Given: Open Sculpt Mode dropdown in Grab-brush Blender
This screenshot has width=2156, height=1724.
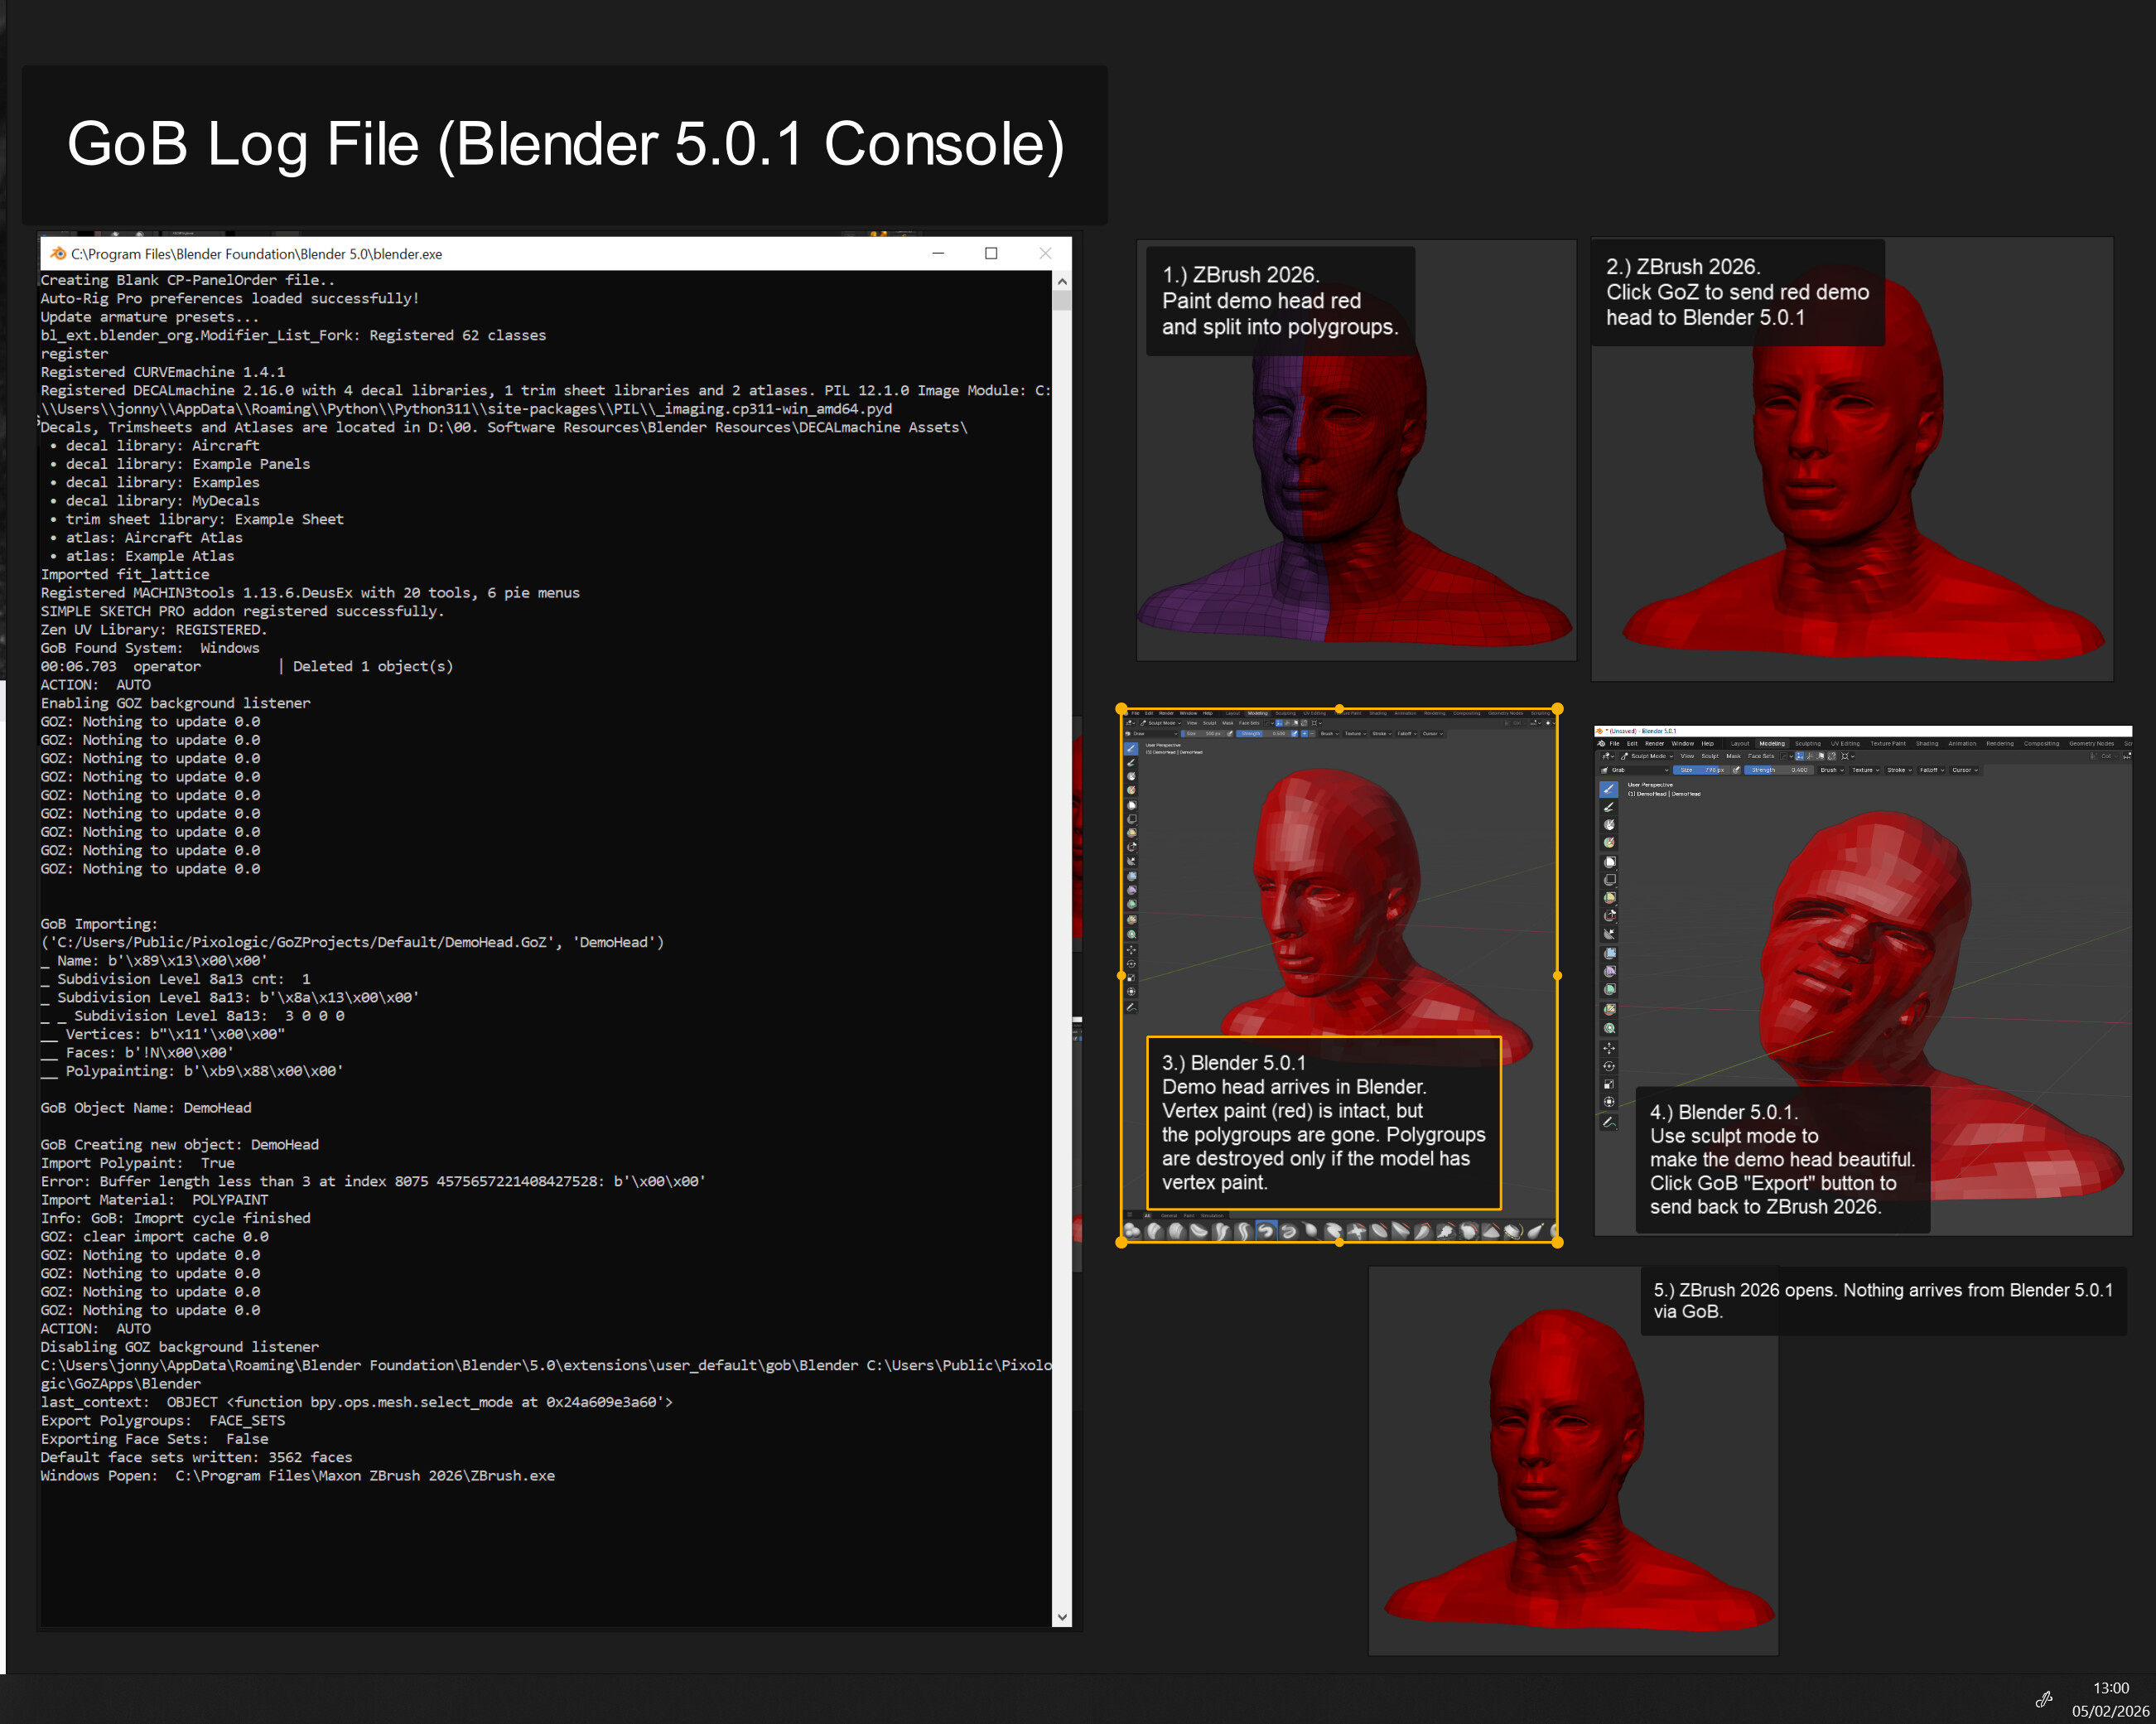Looking at the screenshot, I should click(x=1647, y=756).
